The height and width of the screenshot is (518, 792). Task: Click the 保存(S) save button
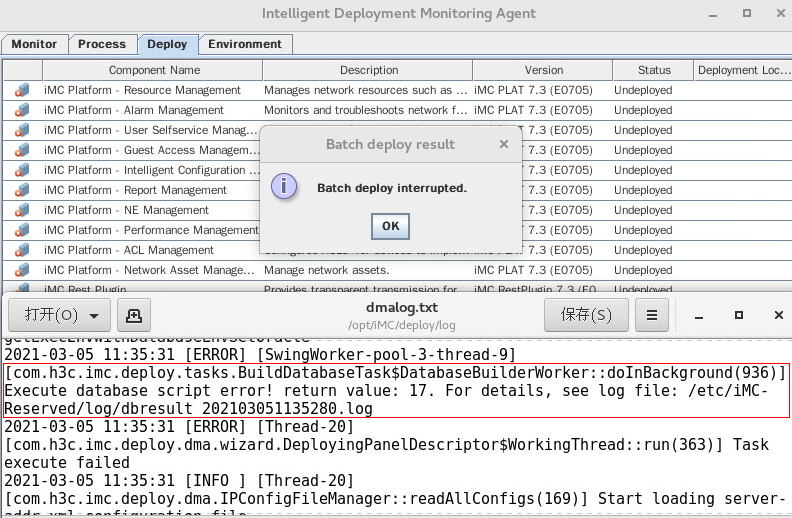[x=586, y=316]
